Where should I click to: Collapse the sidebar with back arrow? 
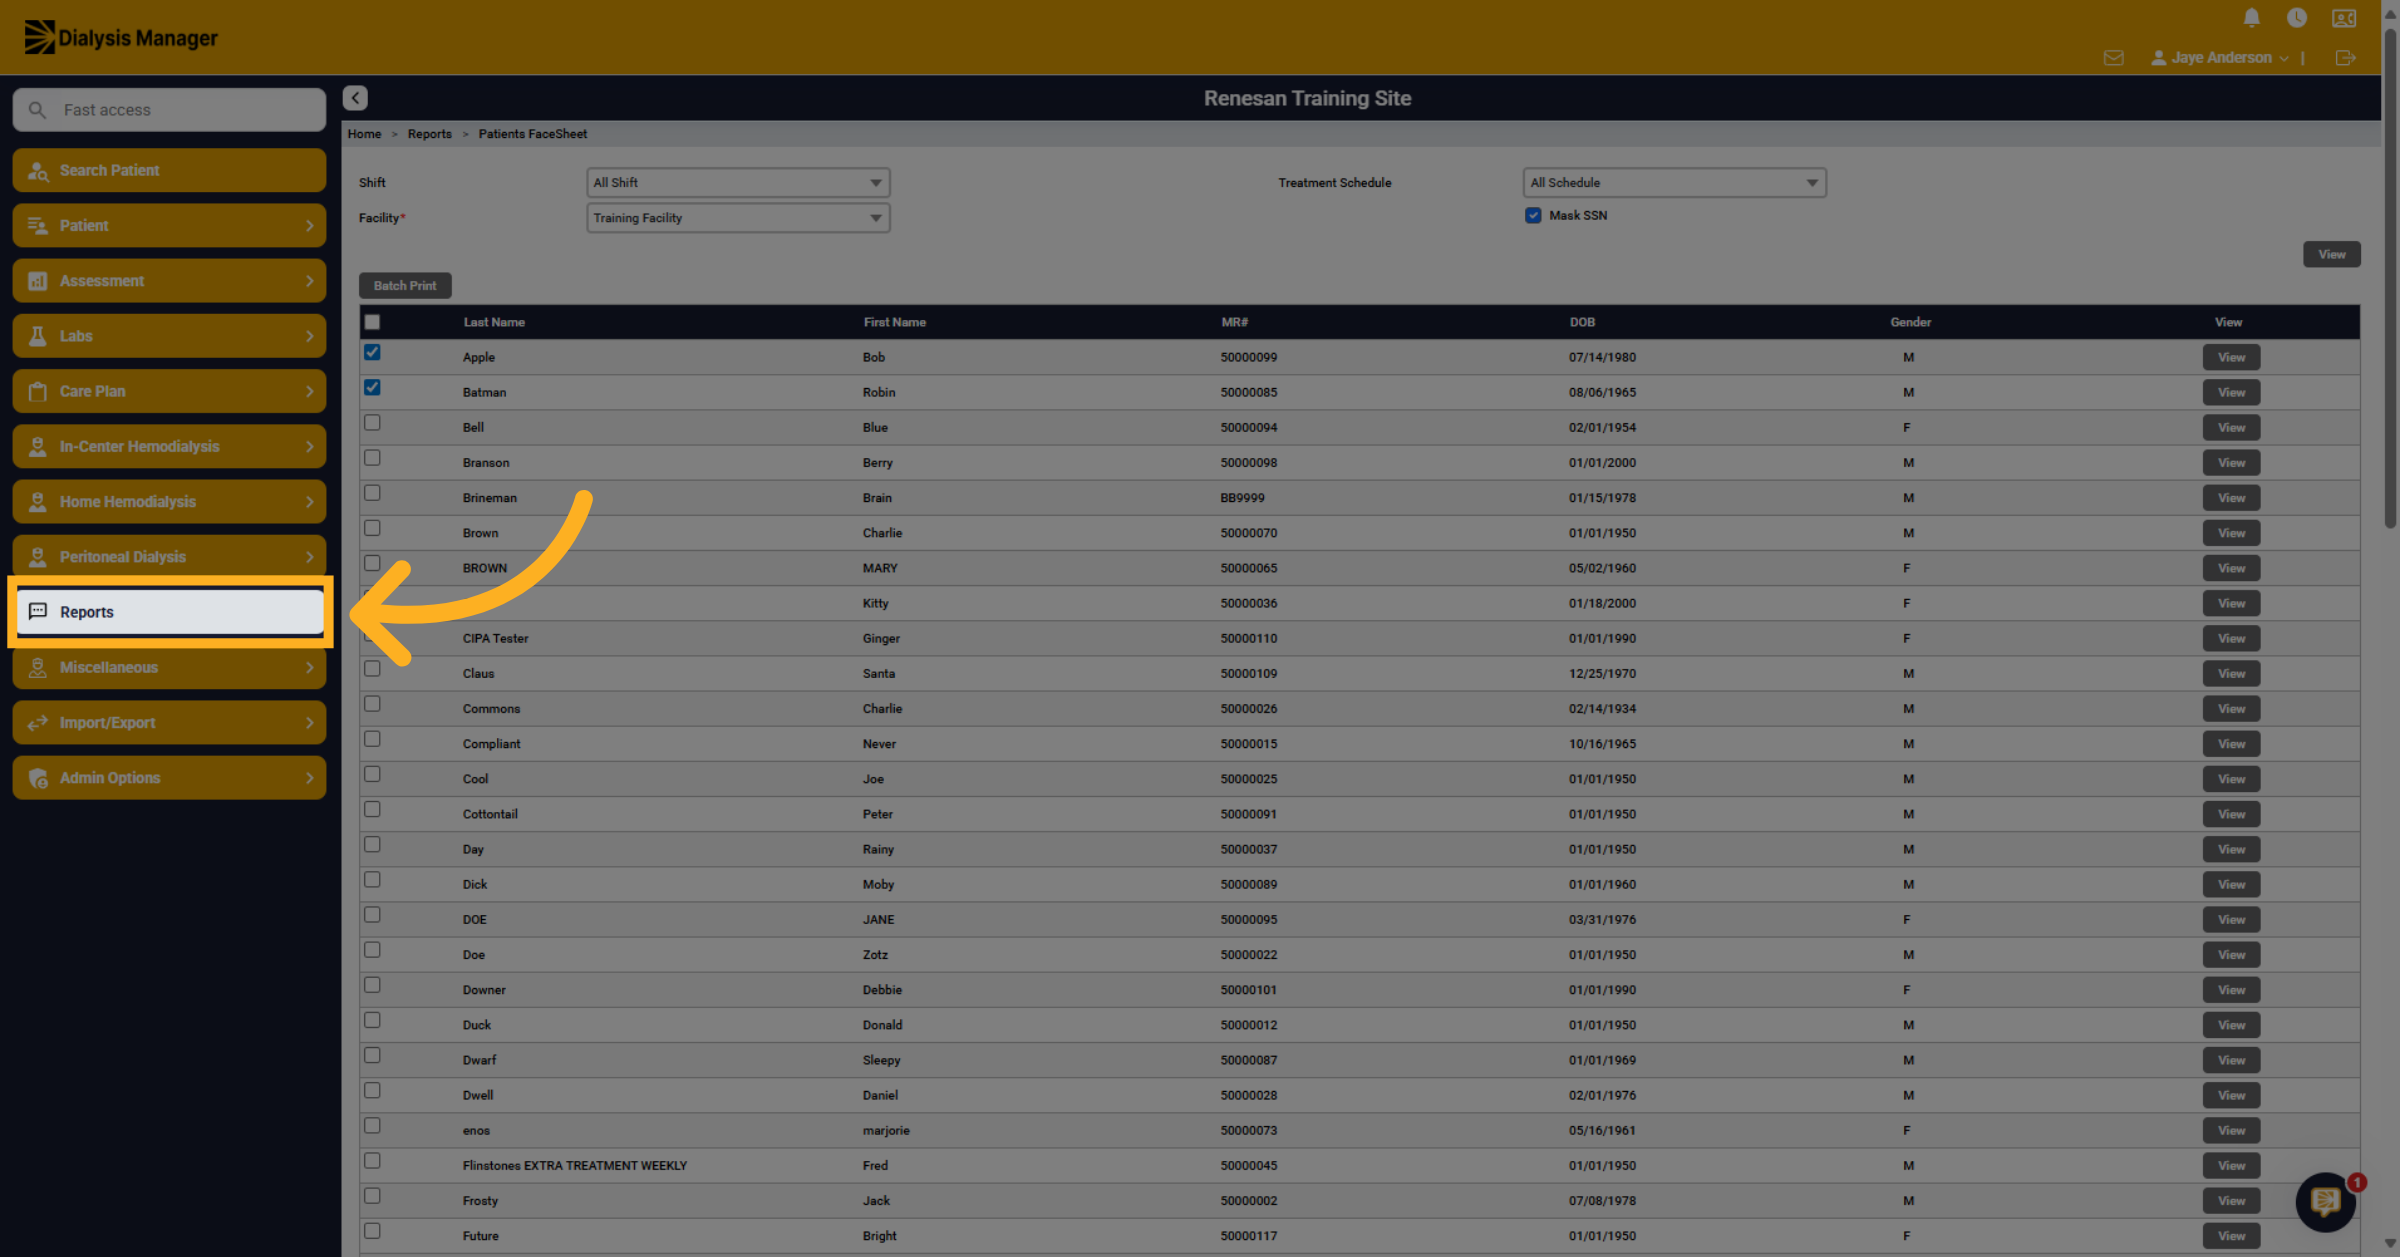(x=355, y=97)
